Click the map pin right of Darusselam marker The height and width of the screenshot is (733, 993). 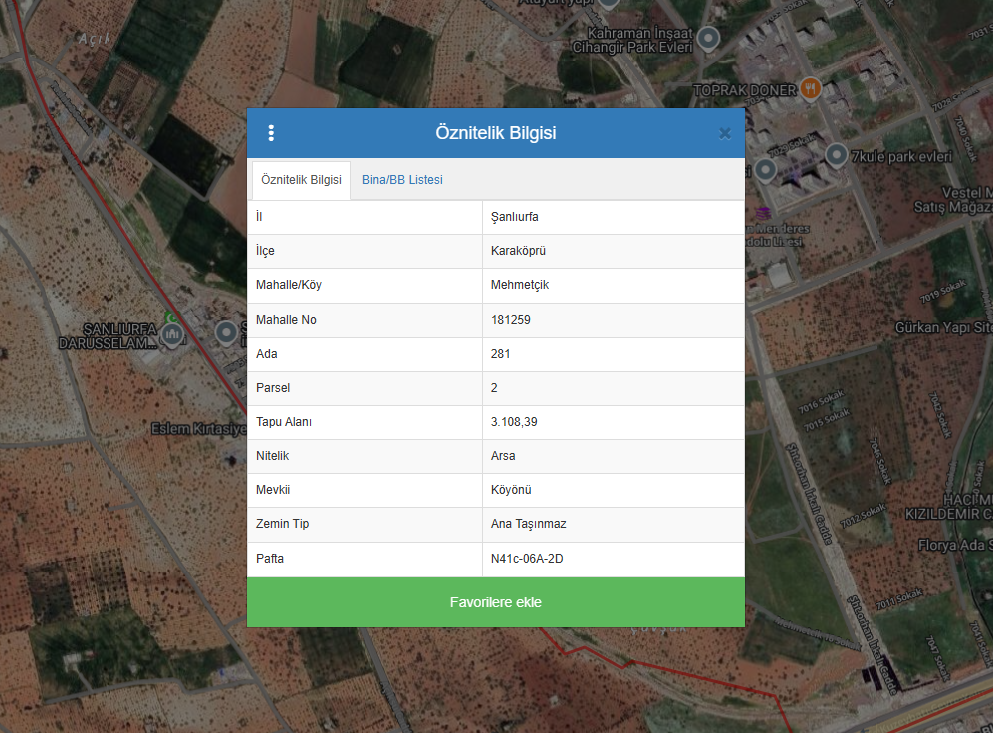coord(227,331)
